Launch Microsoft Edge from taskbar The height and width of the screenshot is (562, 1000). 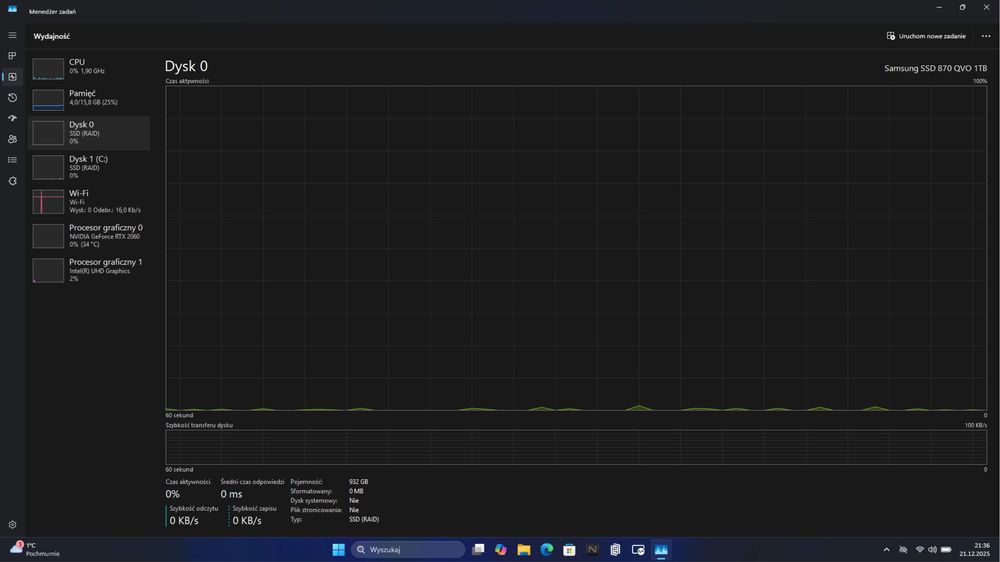click(547, 549)
